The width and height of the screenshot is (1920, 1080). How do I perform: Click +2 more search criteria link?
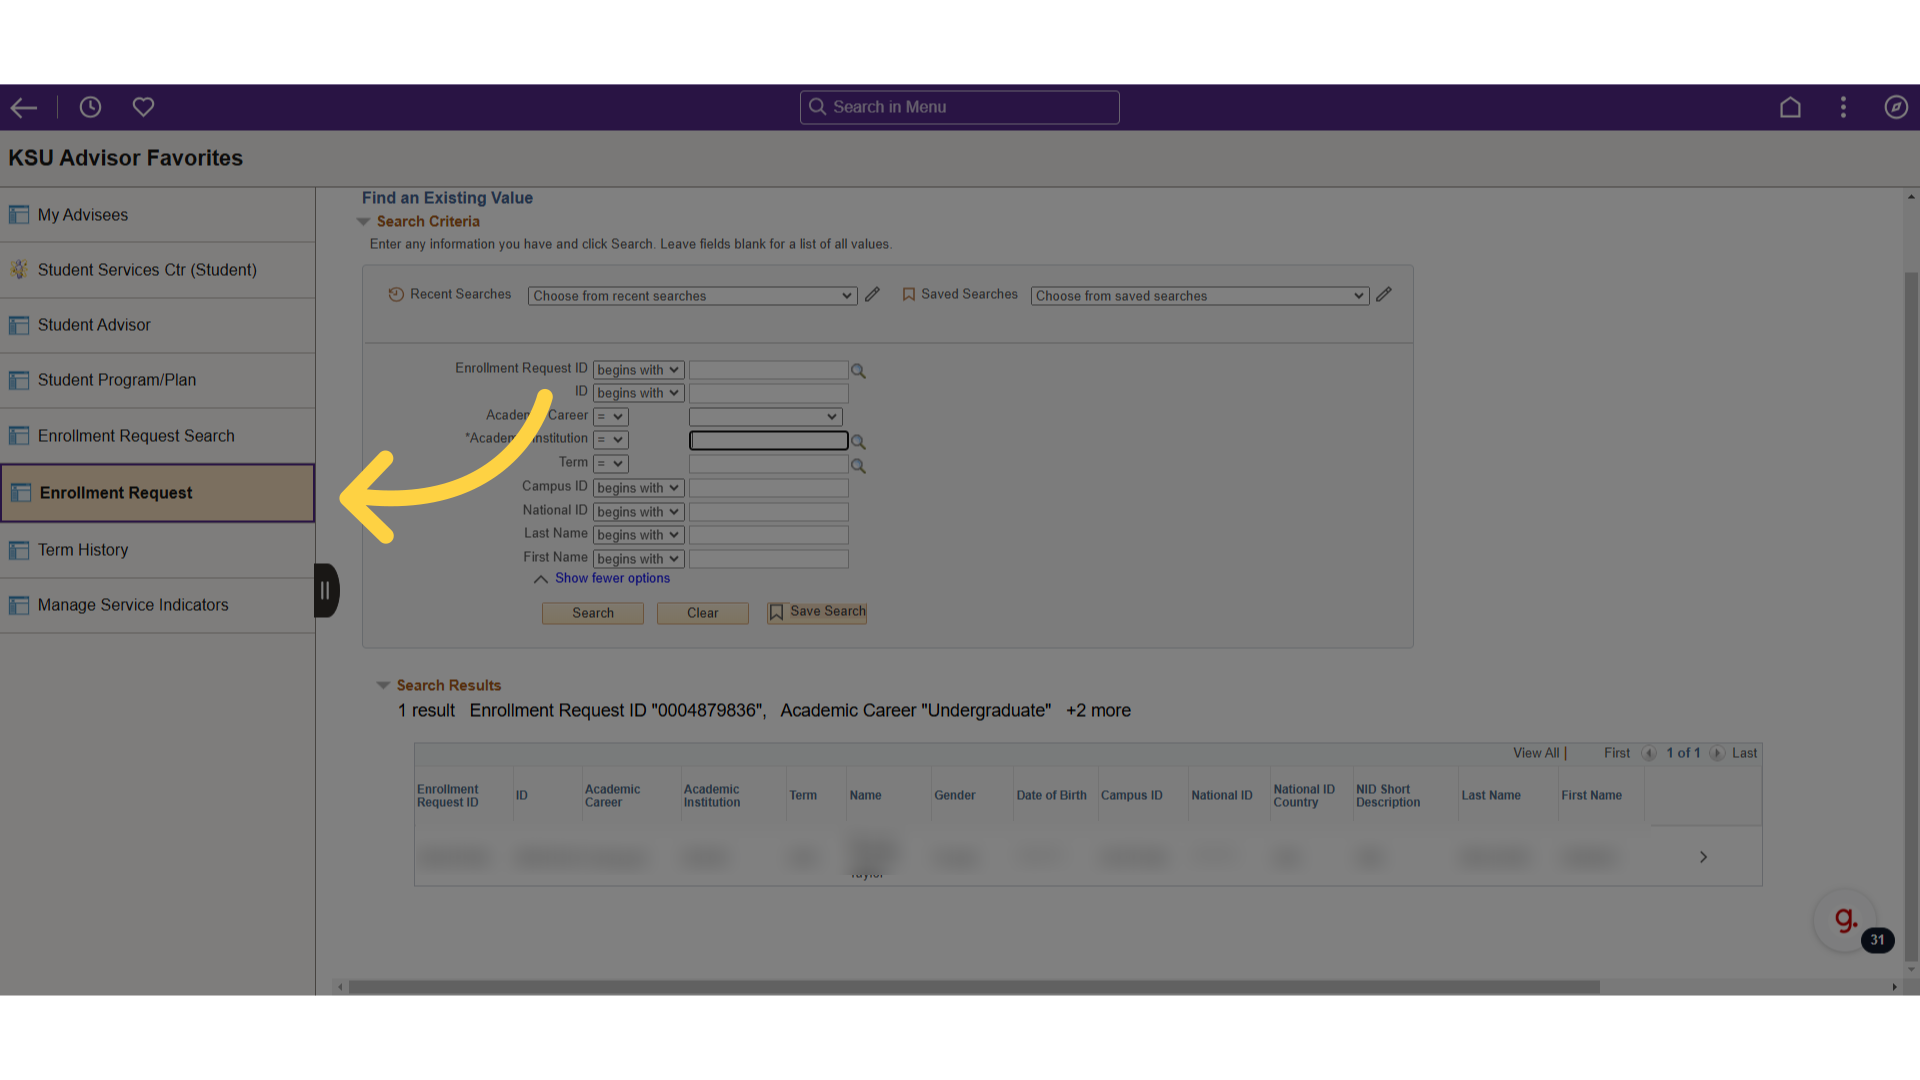click(1098, 711)
